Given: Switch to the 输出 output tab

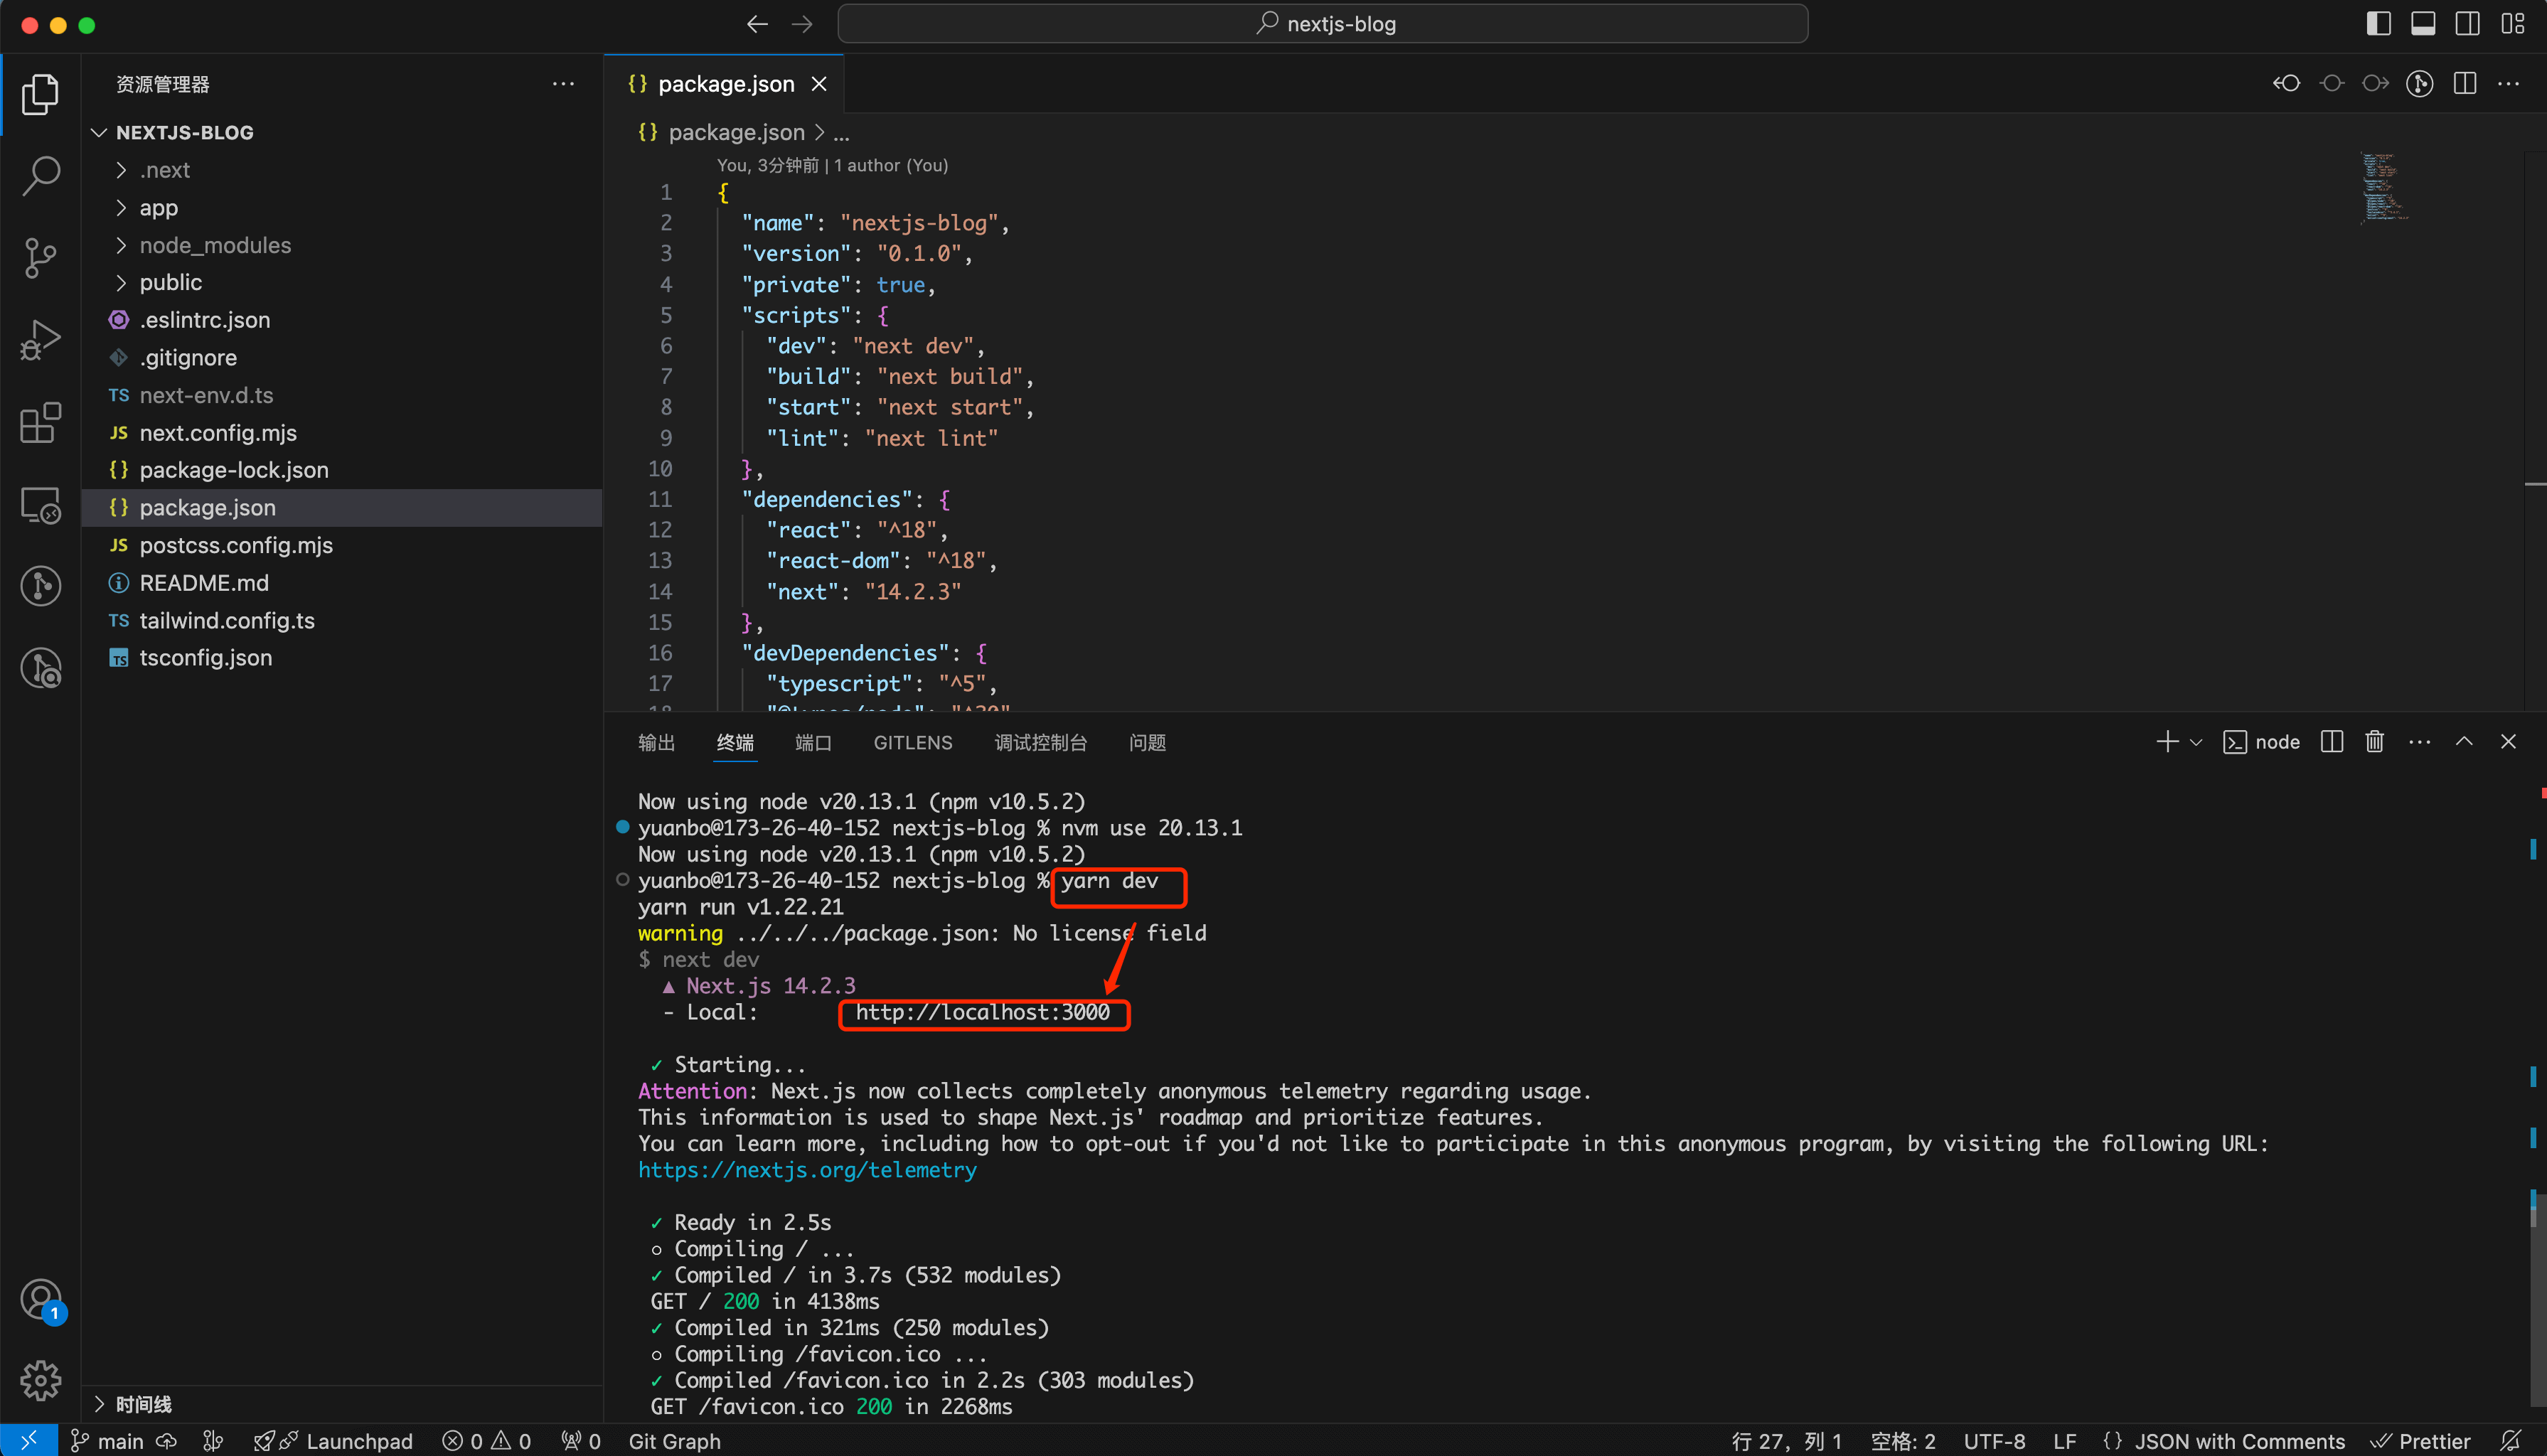Looking at the screenshot, I should click(656, 742).
